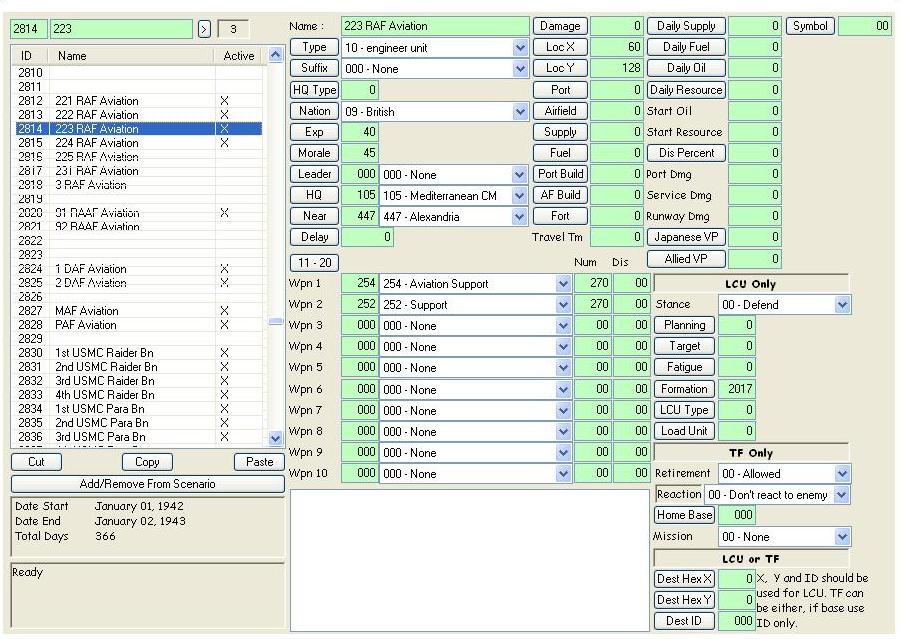Click the Add/Remove From Scenario button

[x=148, y=484]
